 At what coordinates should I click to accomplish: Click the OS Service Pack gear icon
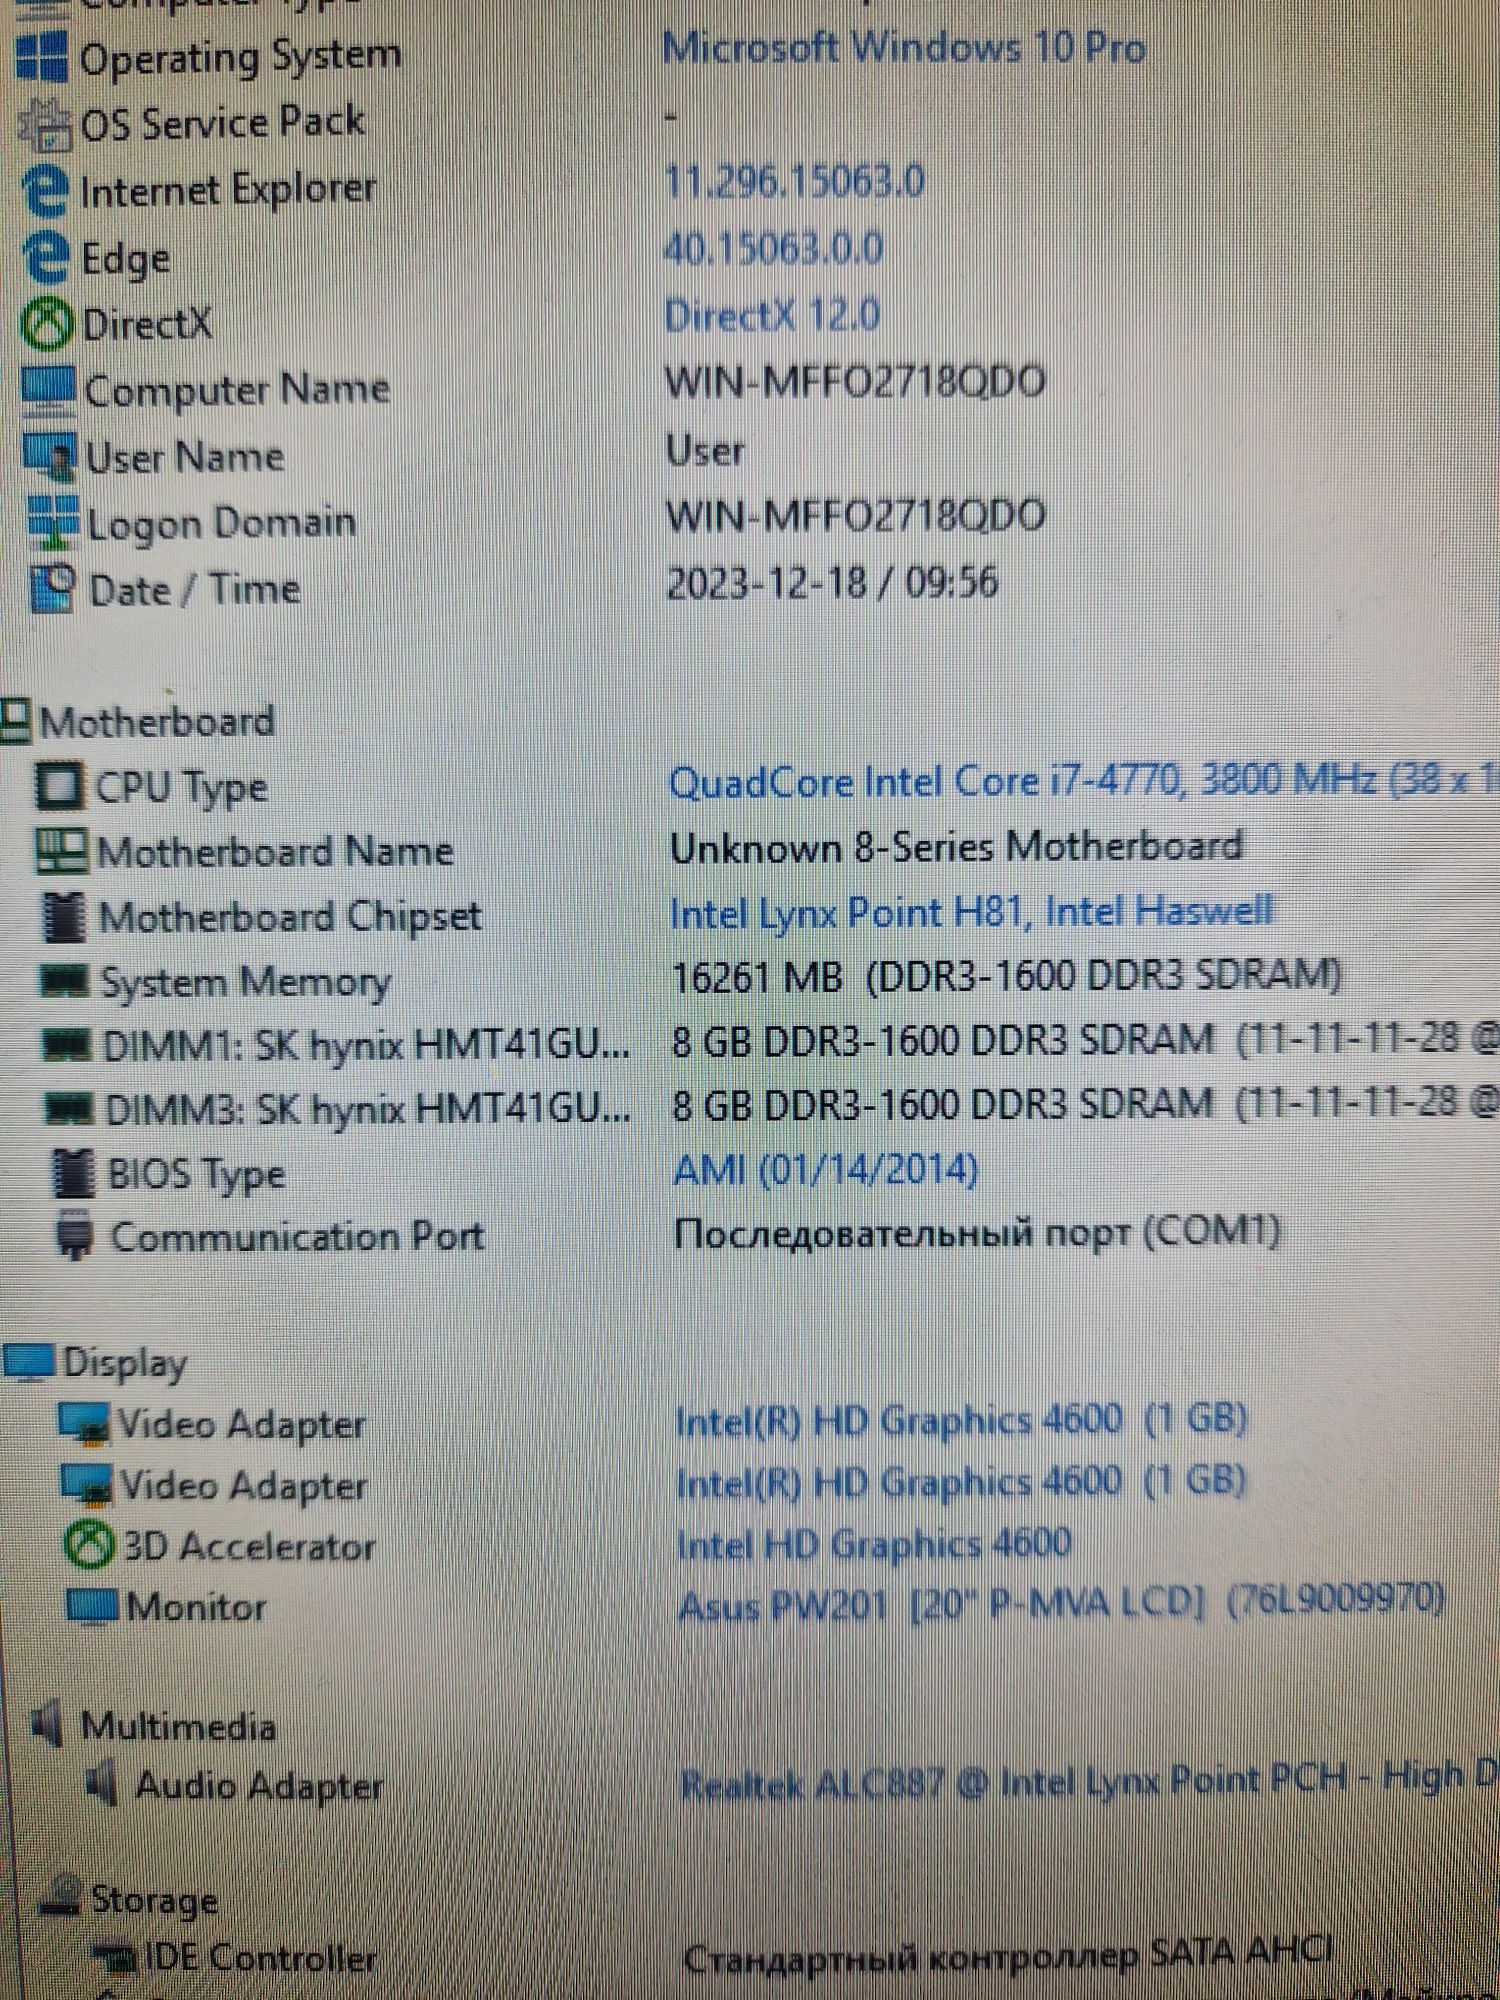click(x=46, y=124)
